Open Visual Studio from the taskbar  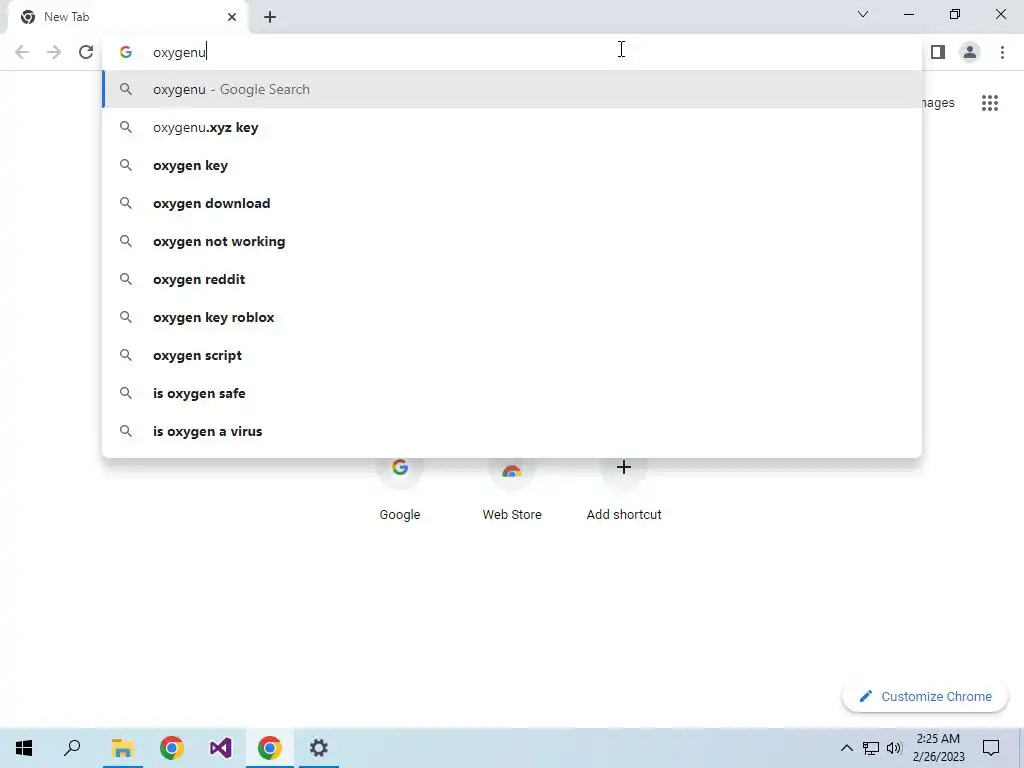point(221,748)
